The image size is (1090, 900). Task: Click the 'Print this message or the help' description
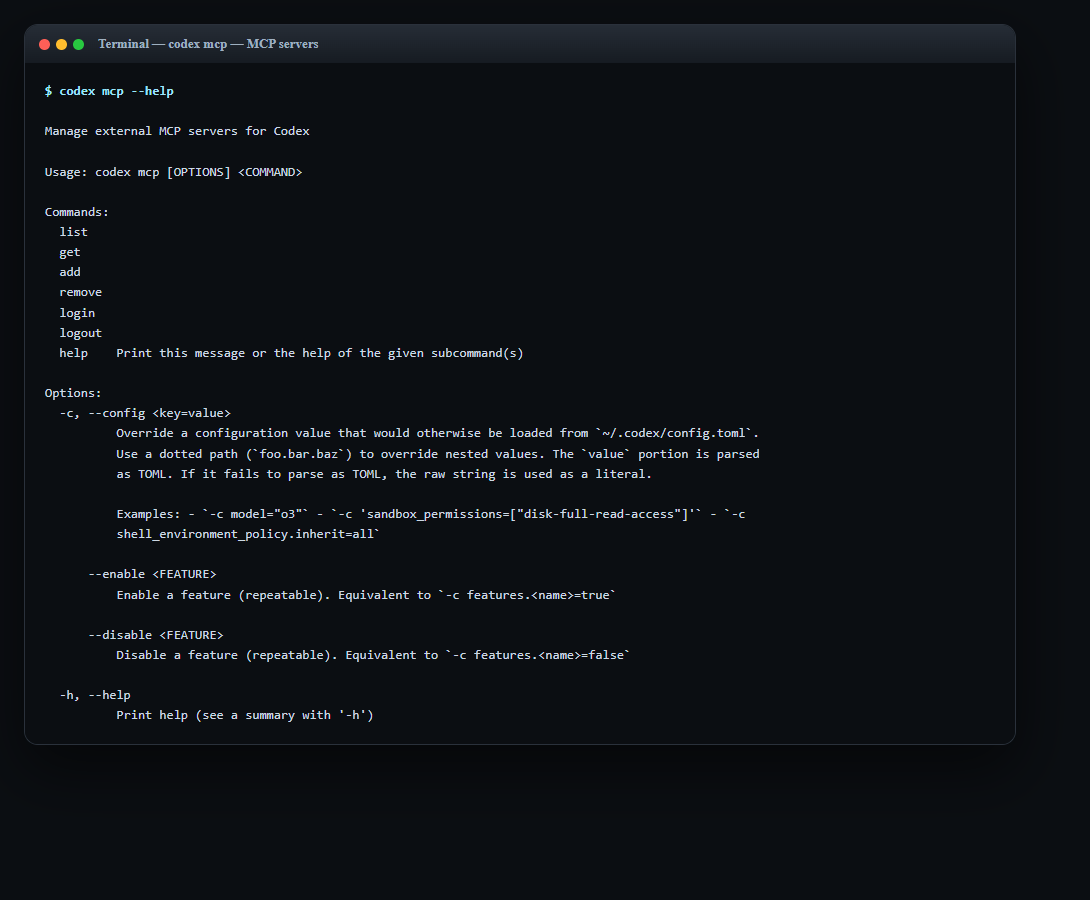(x=320, y=353)
